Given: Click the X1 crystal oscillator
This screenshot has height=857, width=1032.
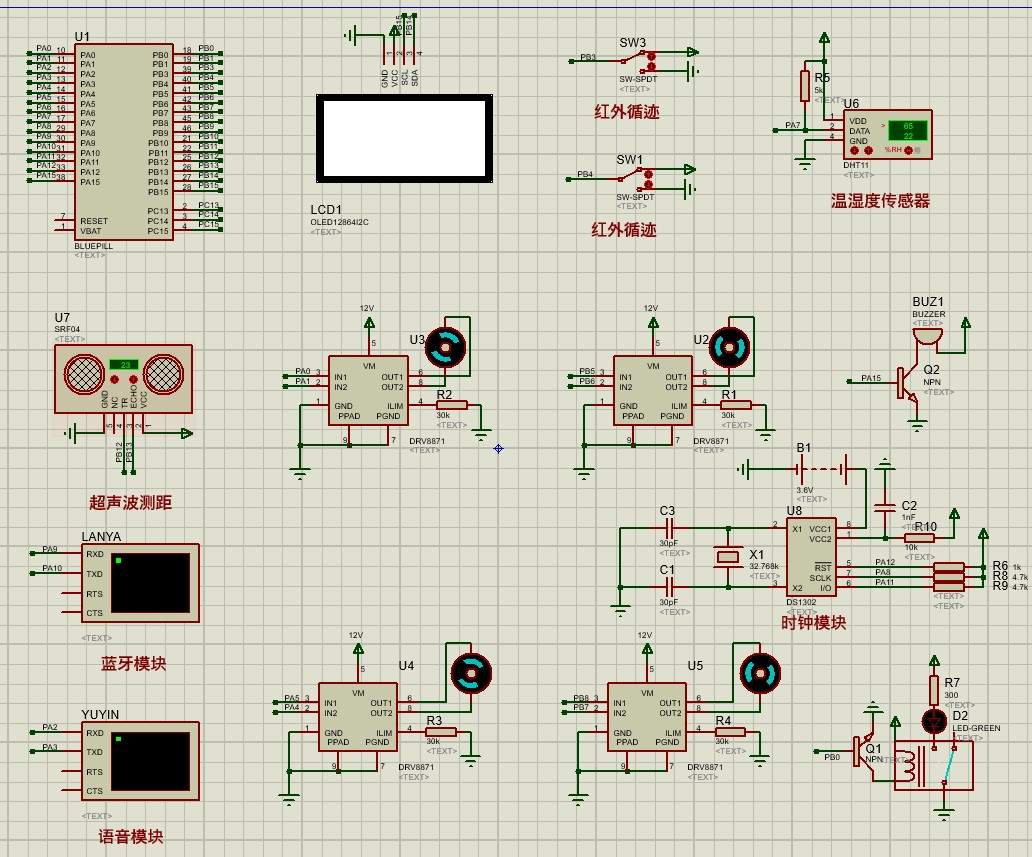Looking at the screenshot, I should click(x=728, y=558).
